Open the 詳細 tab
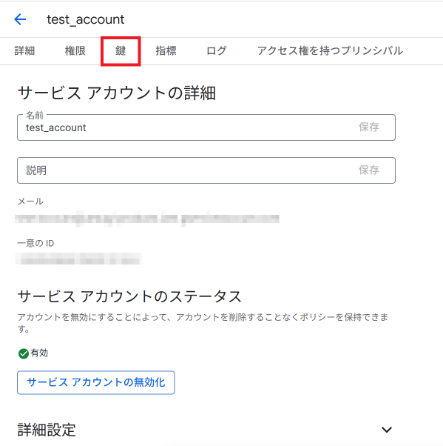The width and height of the screenshot is (443, 446). coord(25,51)
